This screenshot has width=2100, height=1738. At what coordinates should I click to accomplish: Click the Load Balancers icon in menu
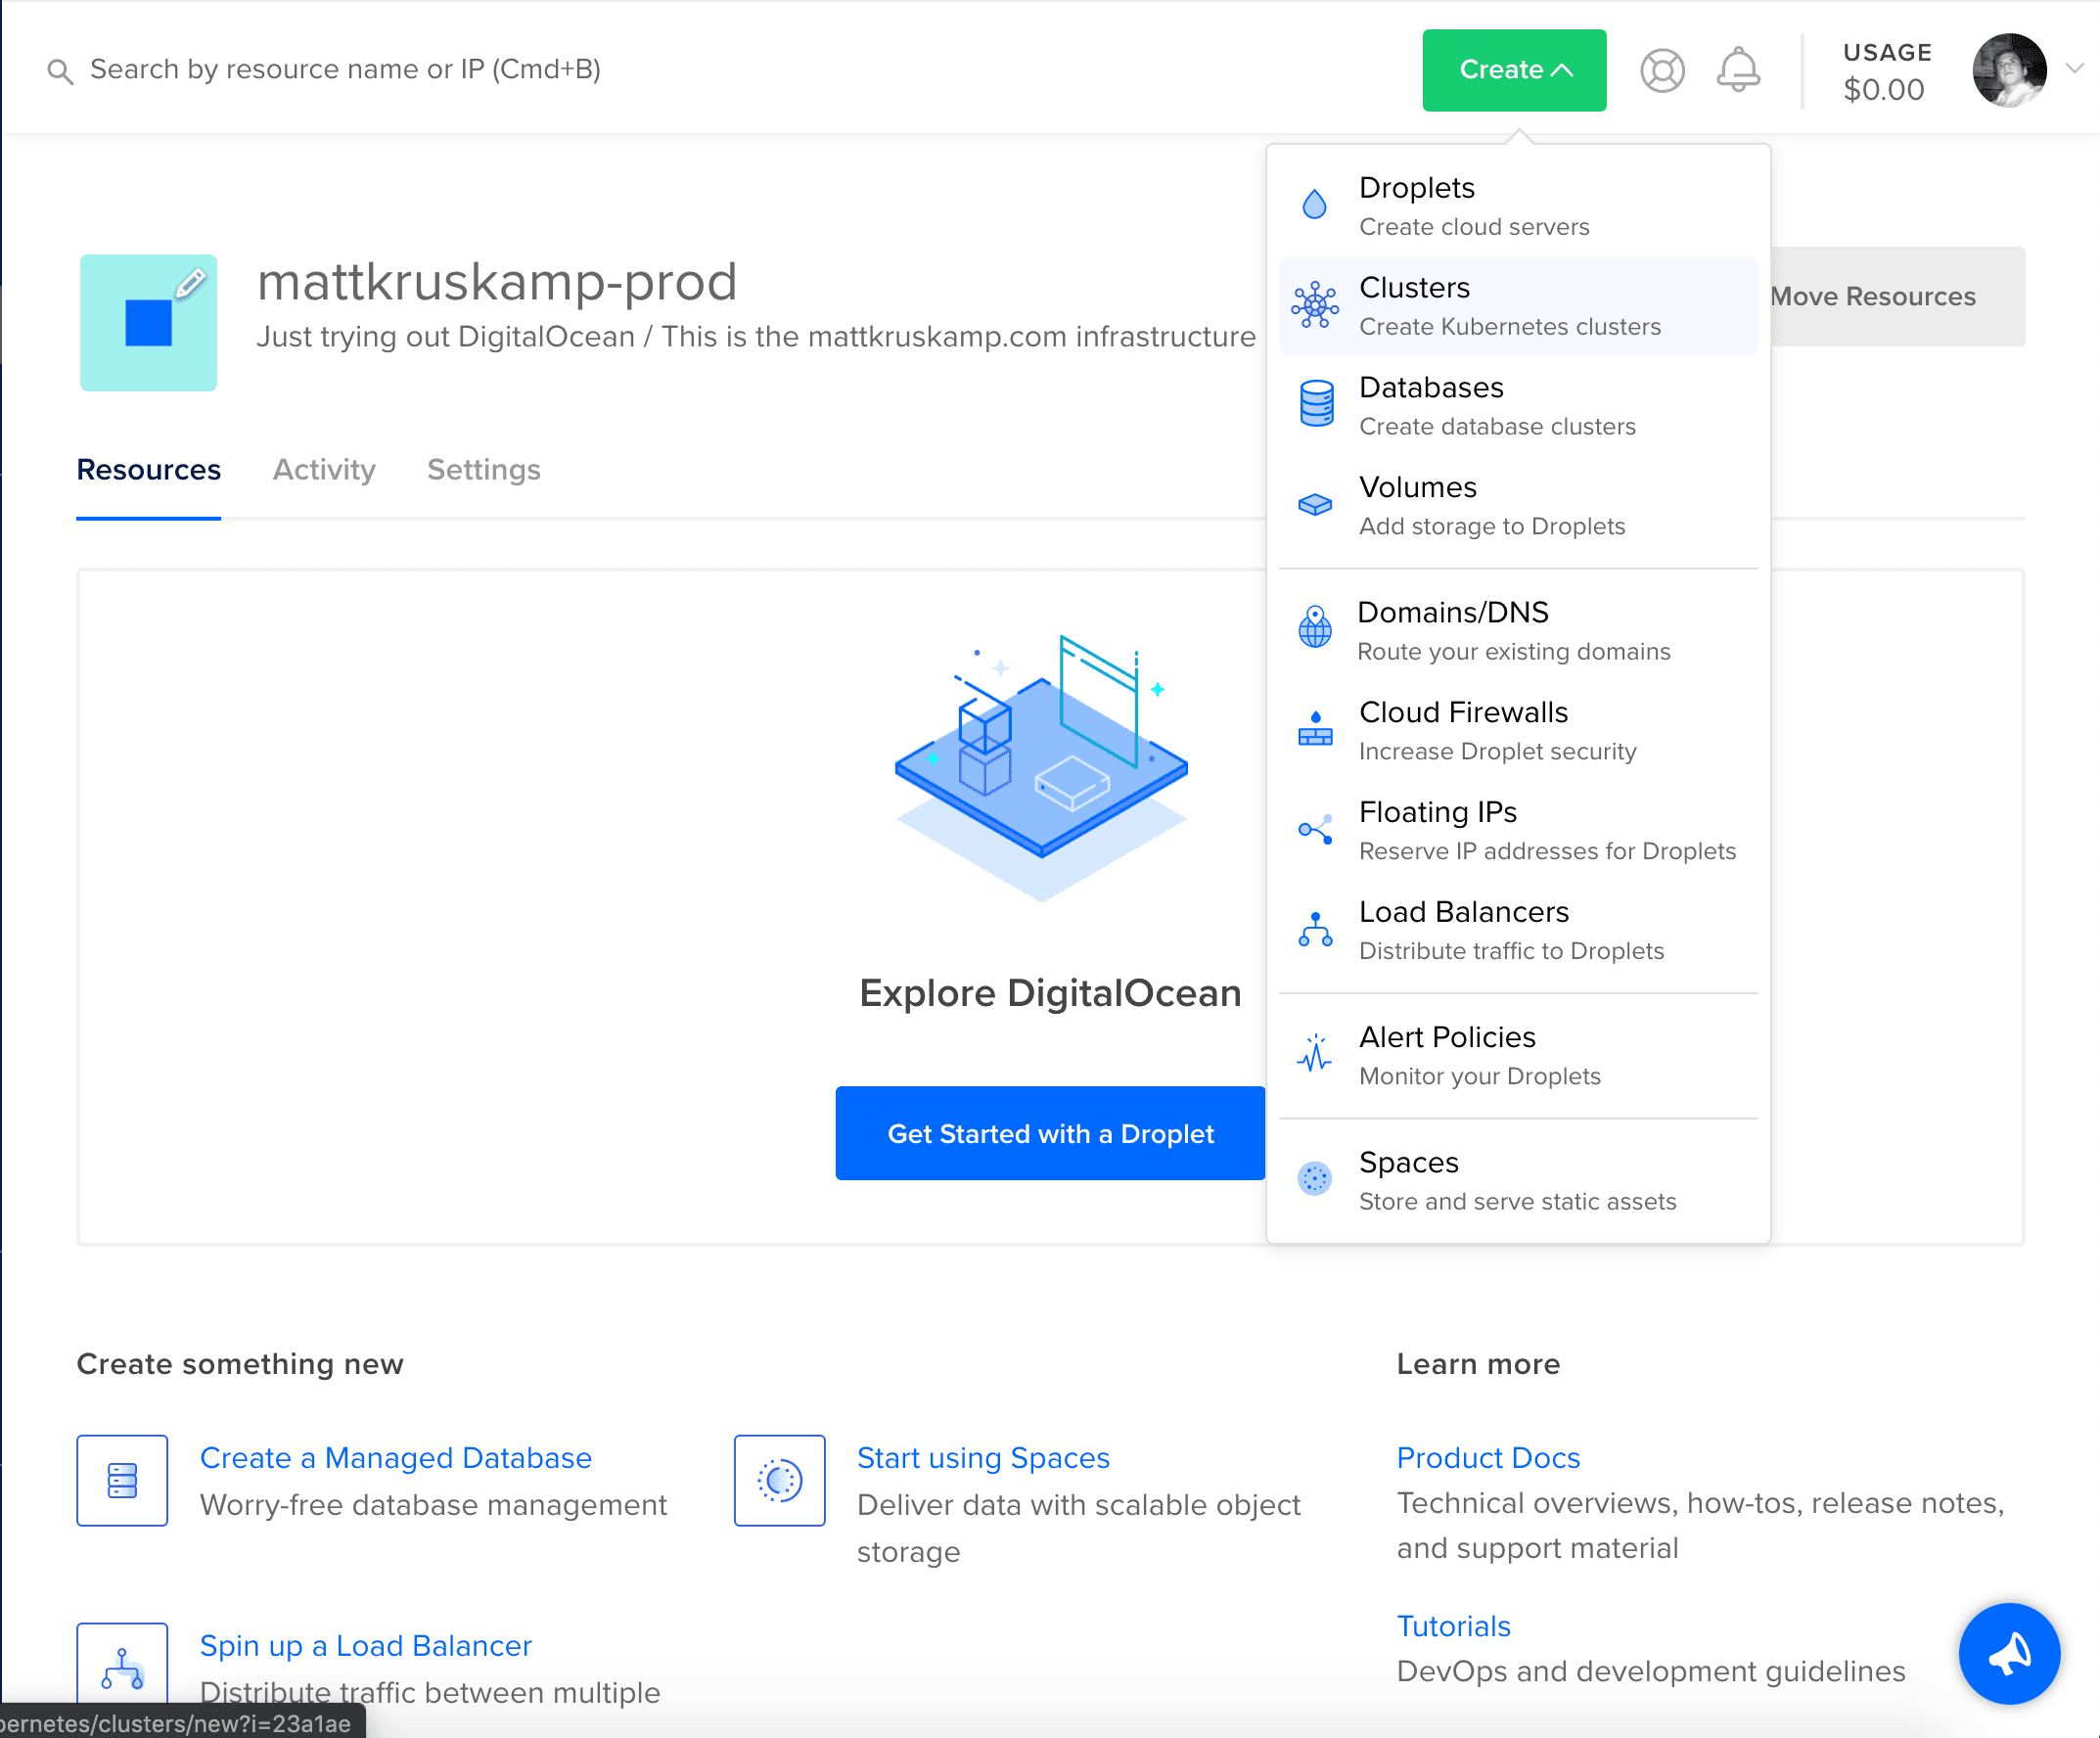tap(1315, 929)
